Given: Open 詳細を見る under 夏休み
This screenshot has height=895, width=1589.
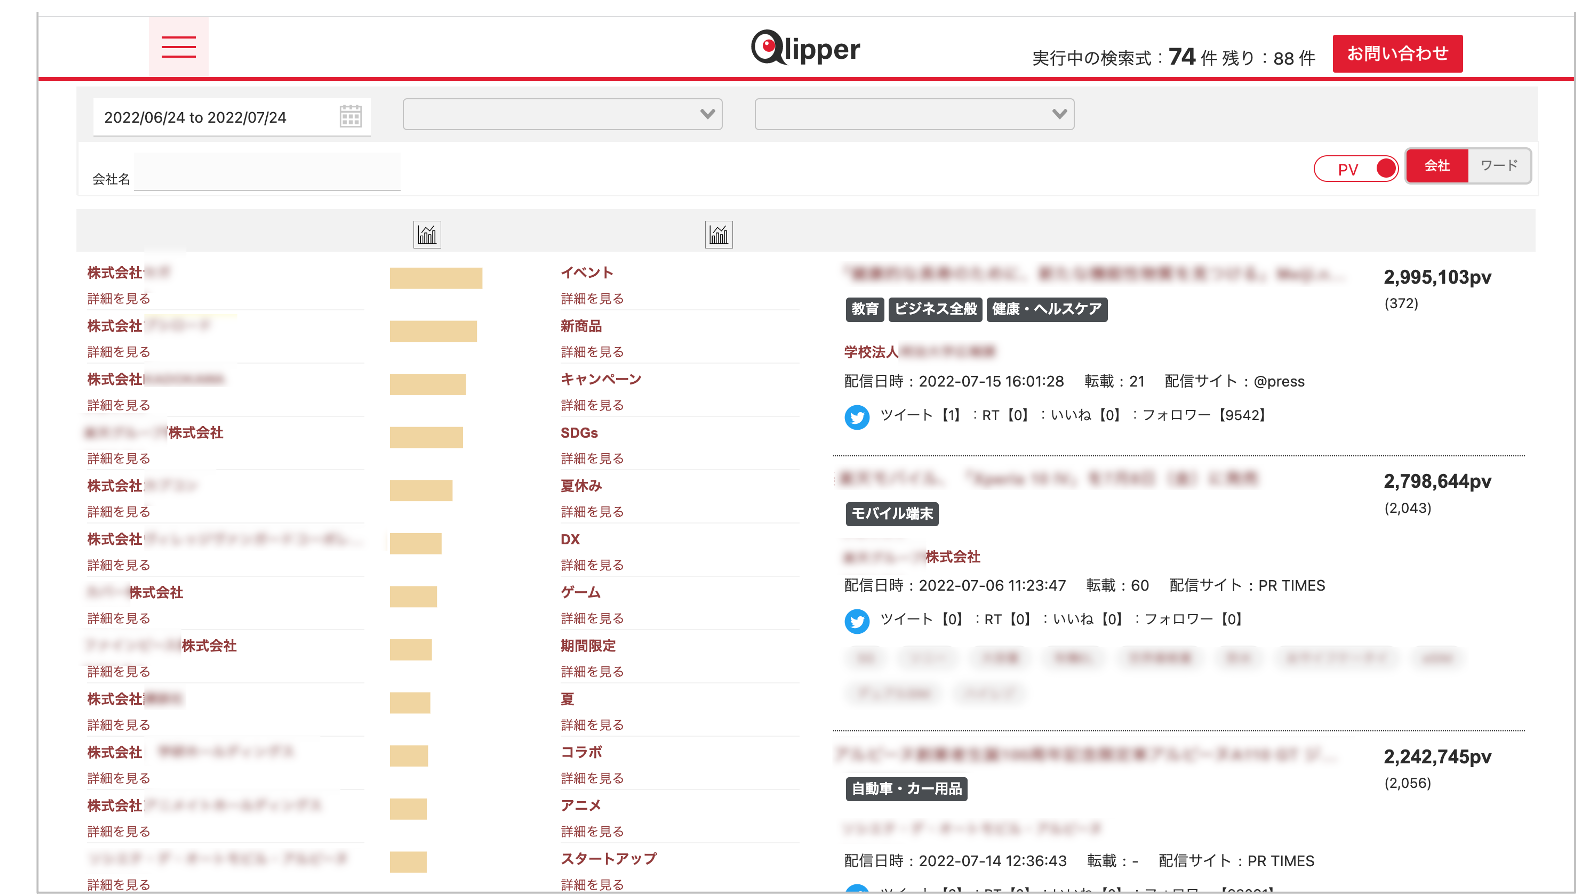Looking at the screenshot, I should [592, 512].
